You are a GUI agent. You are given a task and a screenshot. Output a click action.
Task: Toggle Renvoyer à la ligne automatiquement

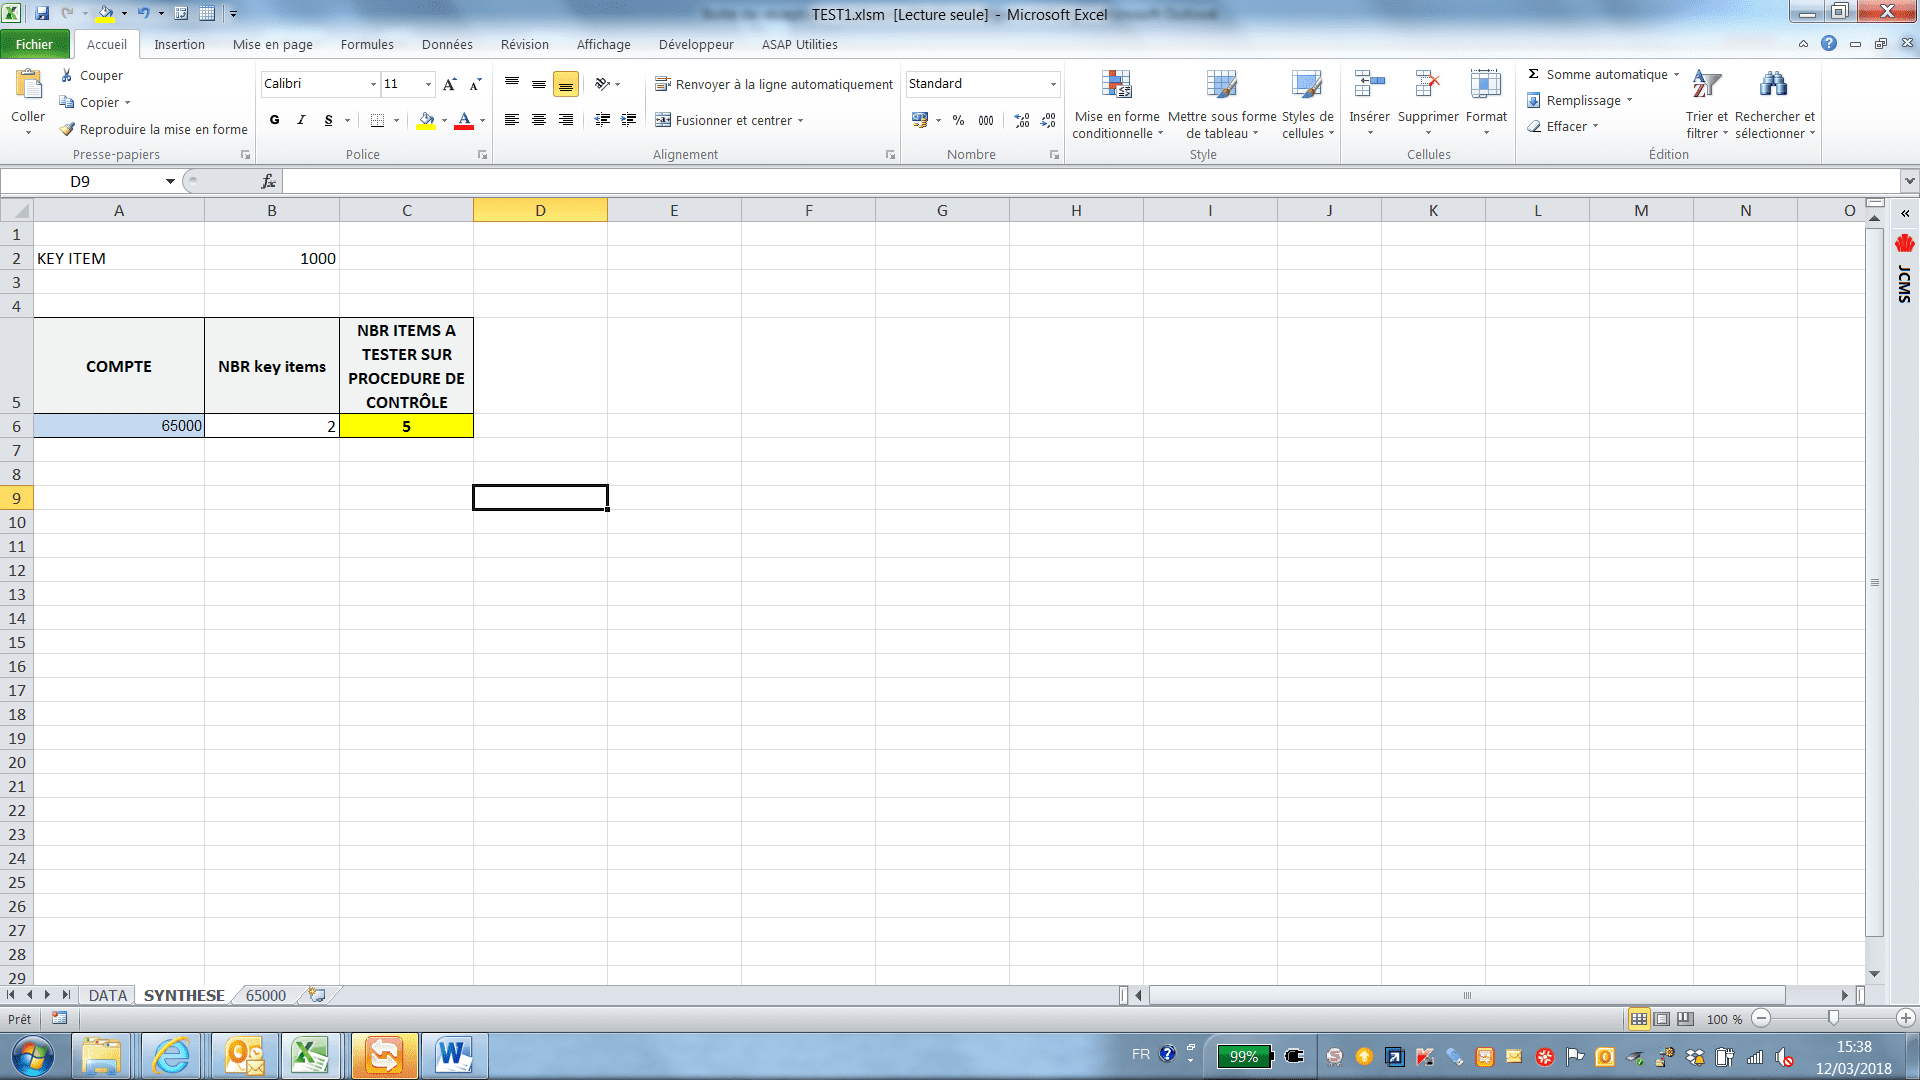click(x=773, y=84)
